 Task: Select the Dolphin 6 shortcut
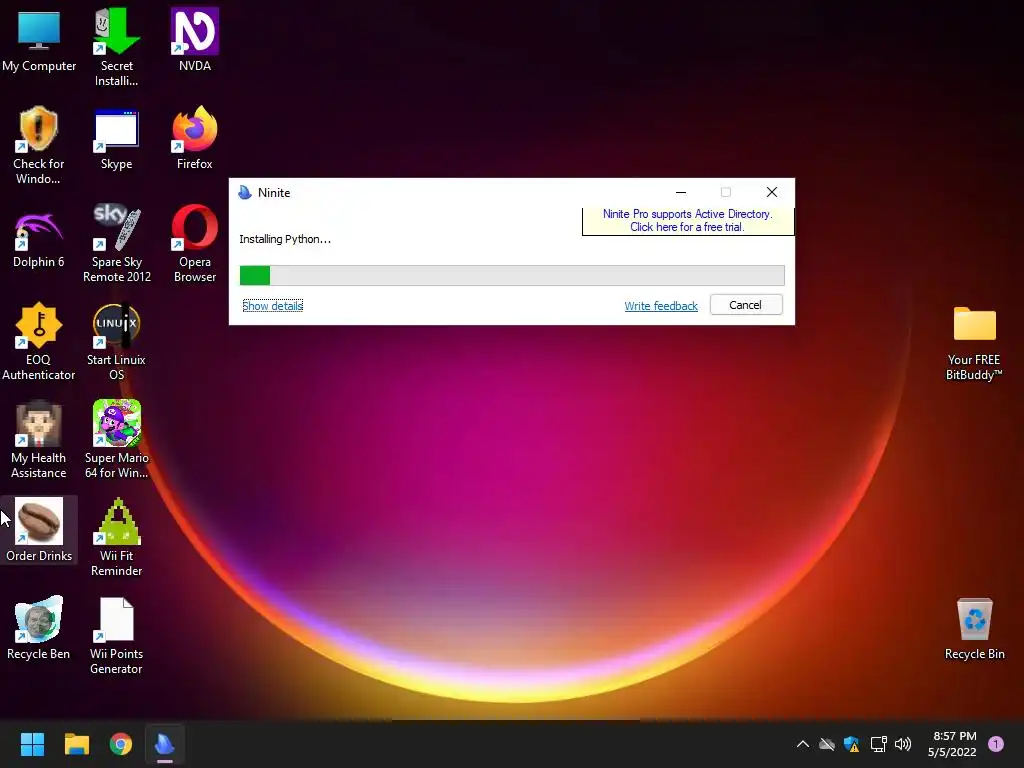pos(39,236)
